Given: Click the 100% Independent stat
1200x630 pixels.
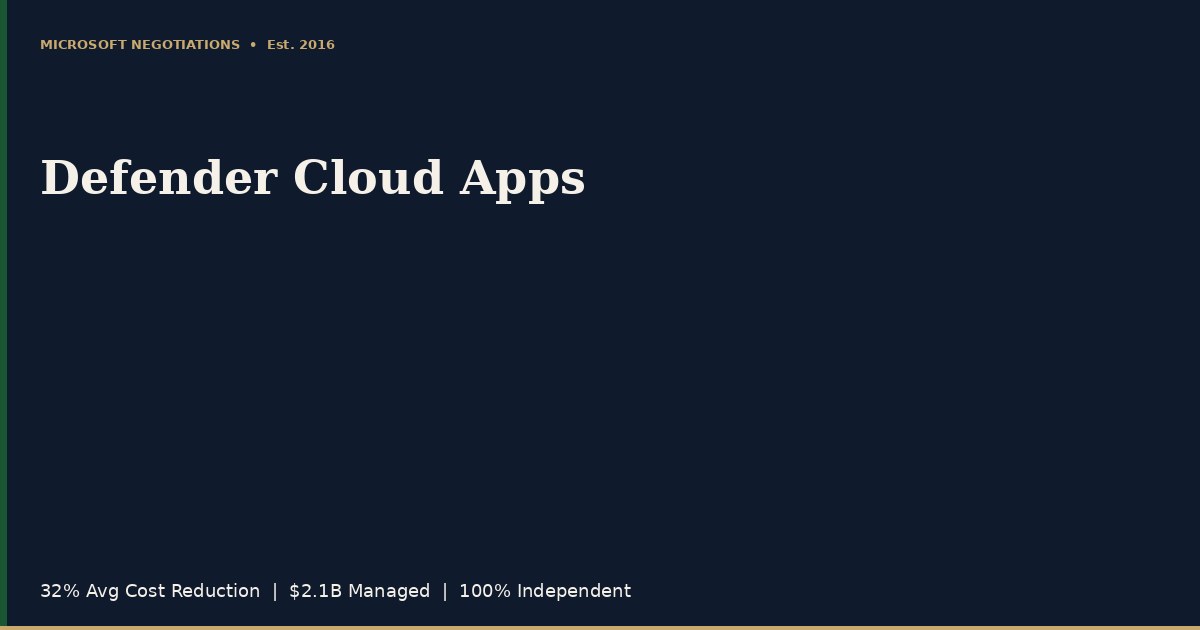Looking at the screenshot, I should [545, 591].
